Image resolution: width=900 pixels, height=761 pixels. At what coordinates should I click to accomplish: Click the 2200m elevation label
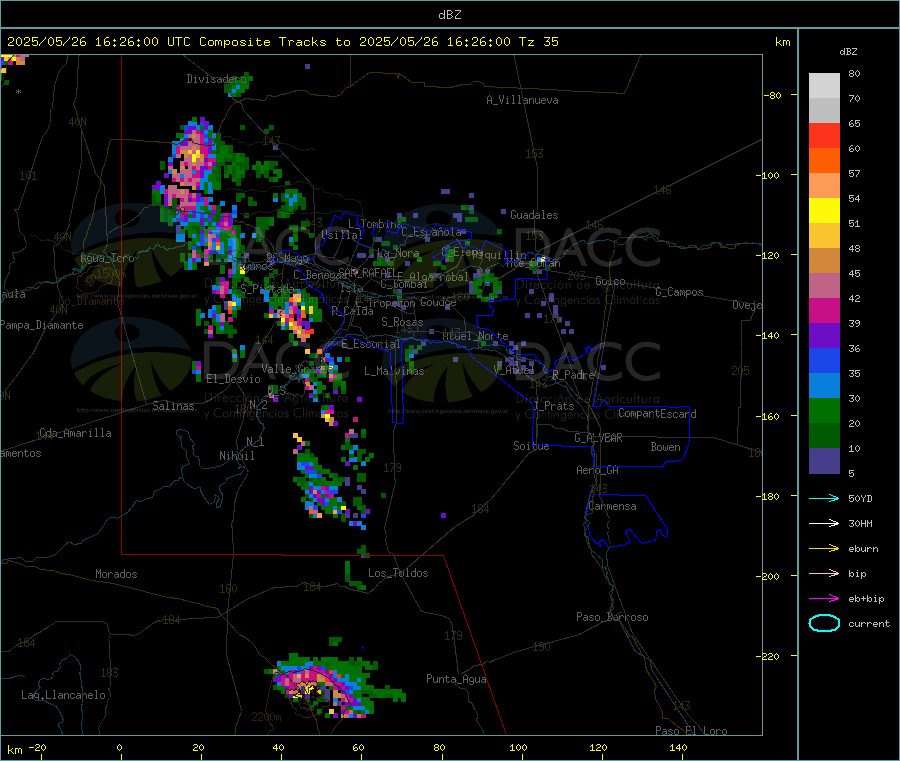[x=266, y=717]
